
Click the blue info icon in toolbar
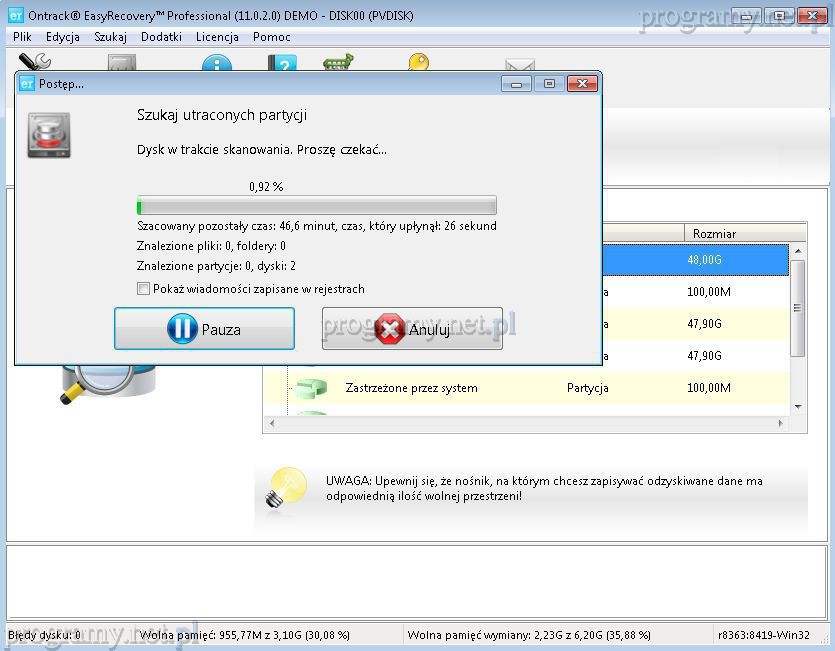click(x=217, y=64)
